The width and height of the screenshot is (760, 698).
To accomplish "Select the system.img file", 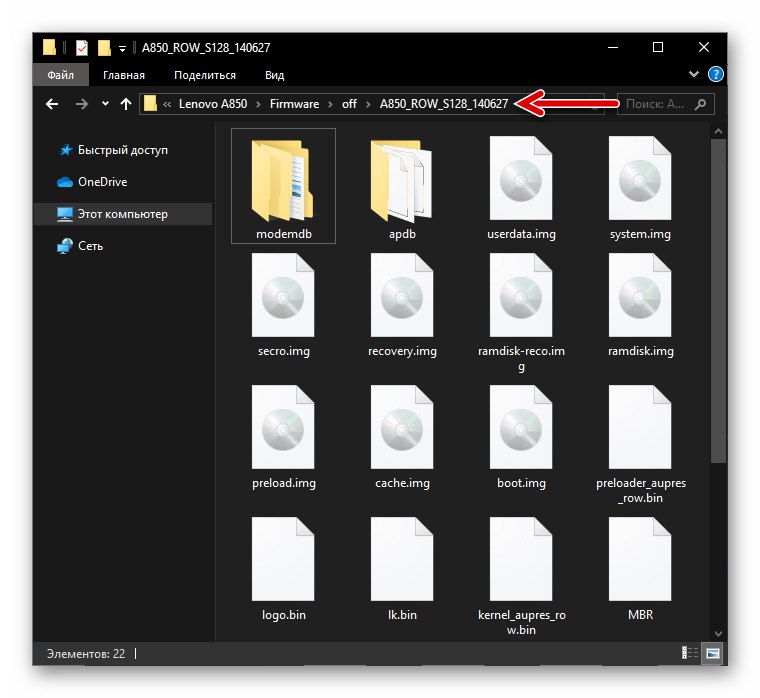I will click(x=640, y=186).
